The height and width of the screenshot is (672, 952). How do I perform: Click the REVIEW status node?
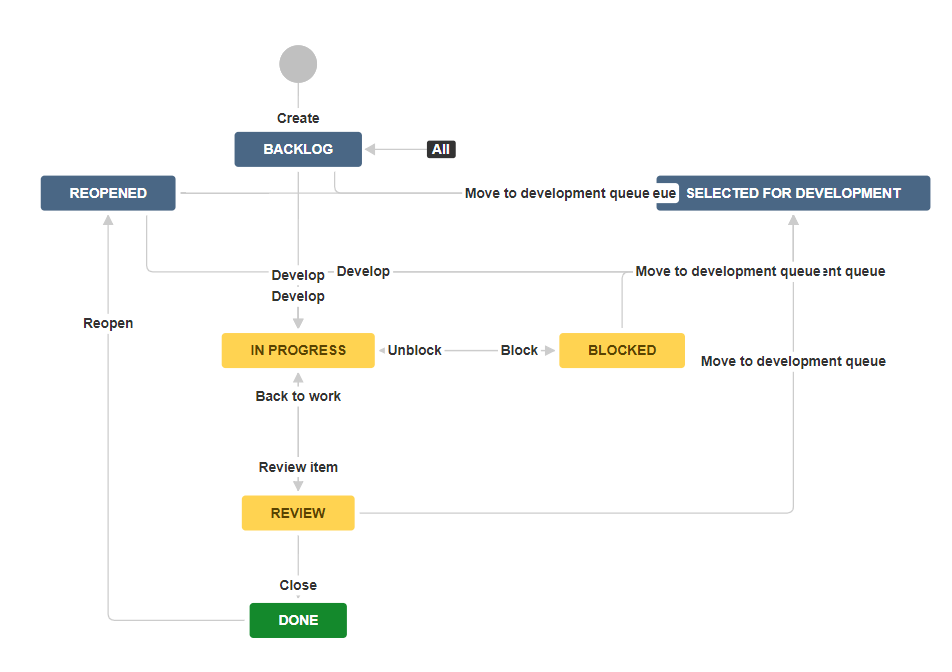point(298,512)
